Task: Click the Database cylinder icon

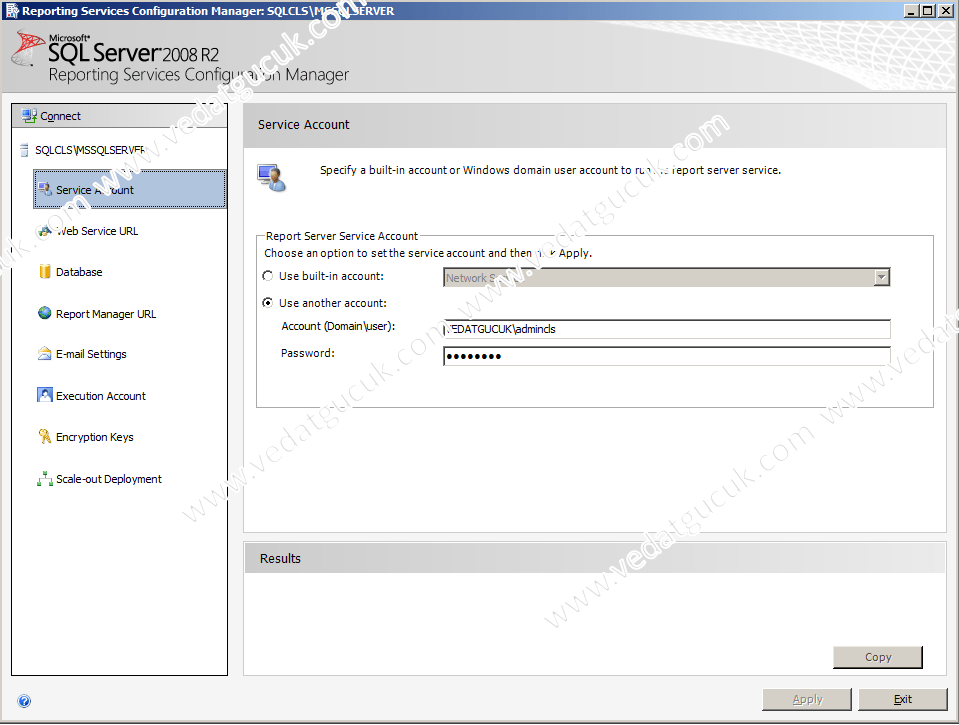Action: coord(45,272)
